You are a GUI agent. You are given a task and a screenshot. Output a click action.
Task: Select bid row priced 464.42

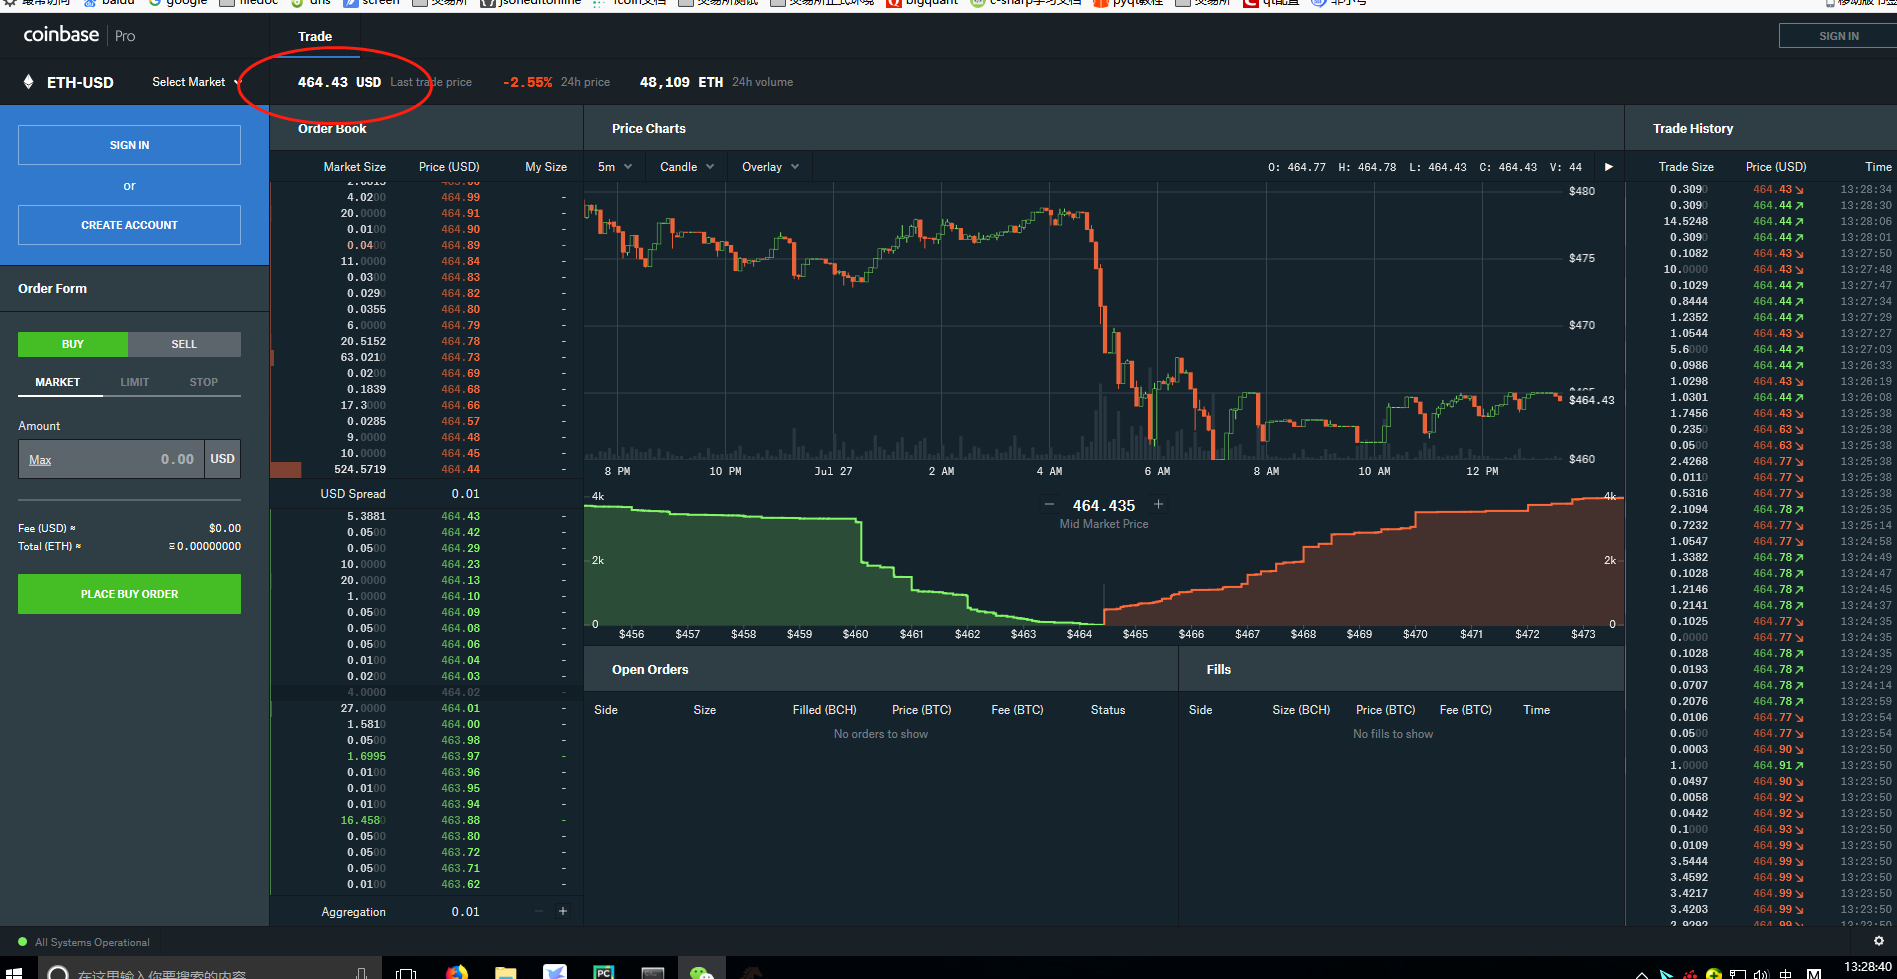(426, 532)
